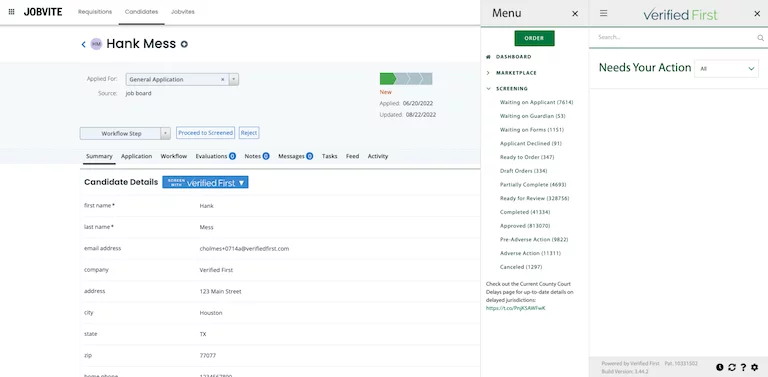Click the candidate progress stage bar

coord(406,79)
